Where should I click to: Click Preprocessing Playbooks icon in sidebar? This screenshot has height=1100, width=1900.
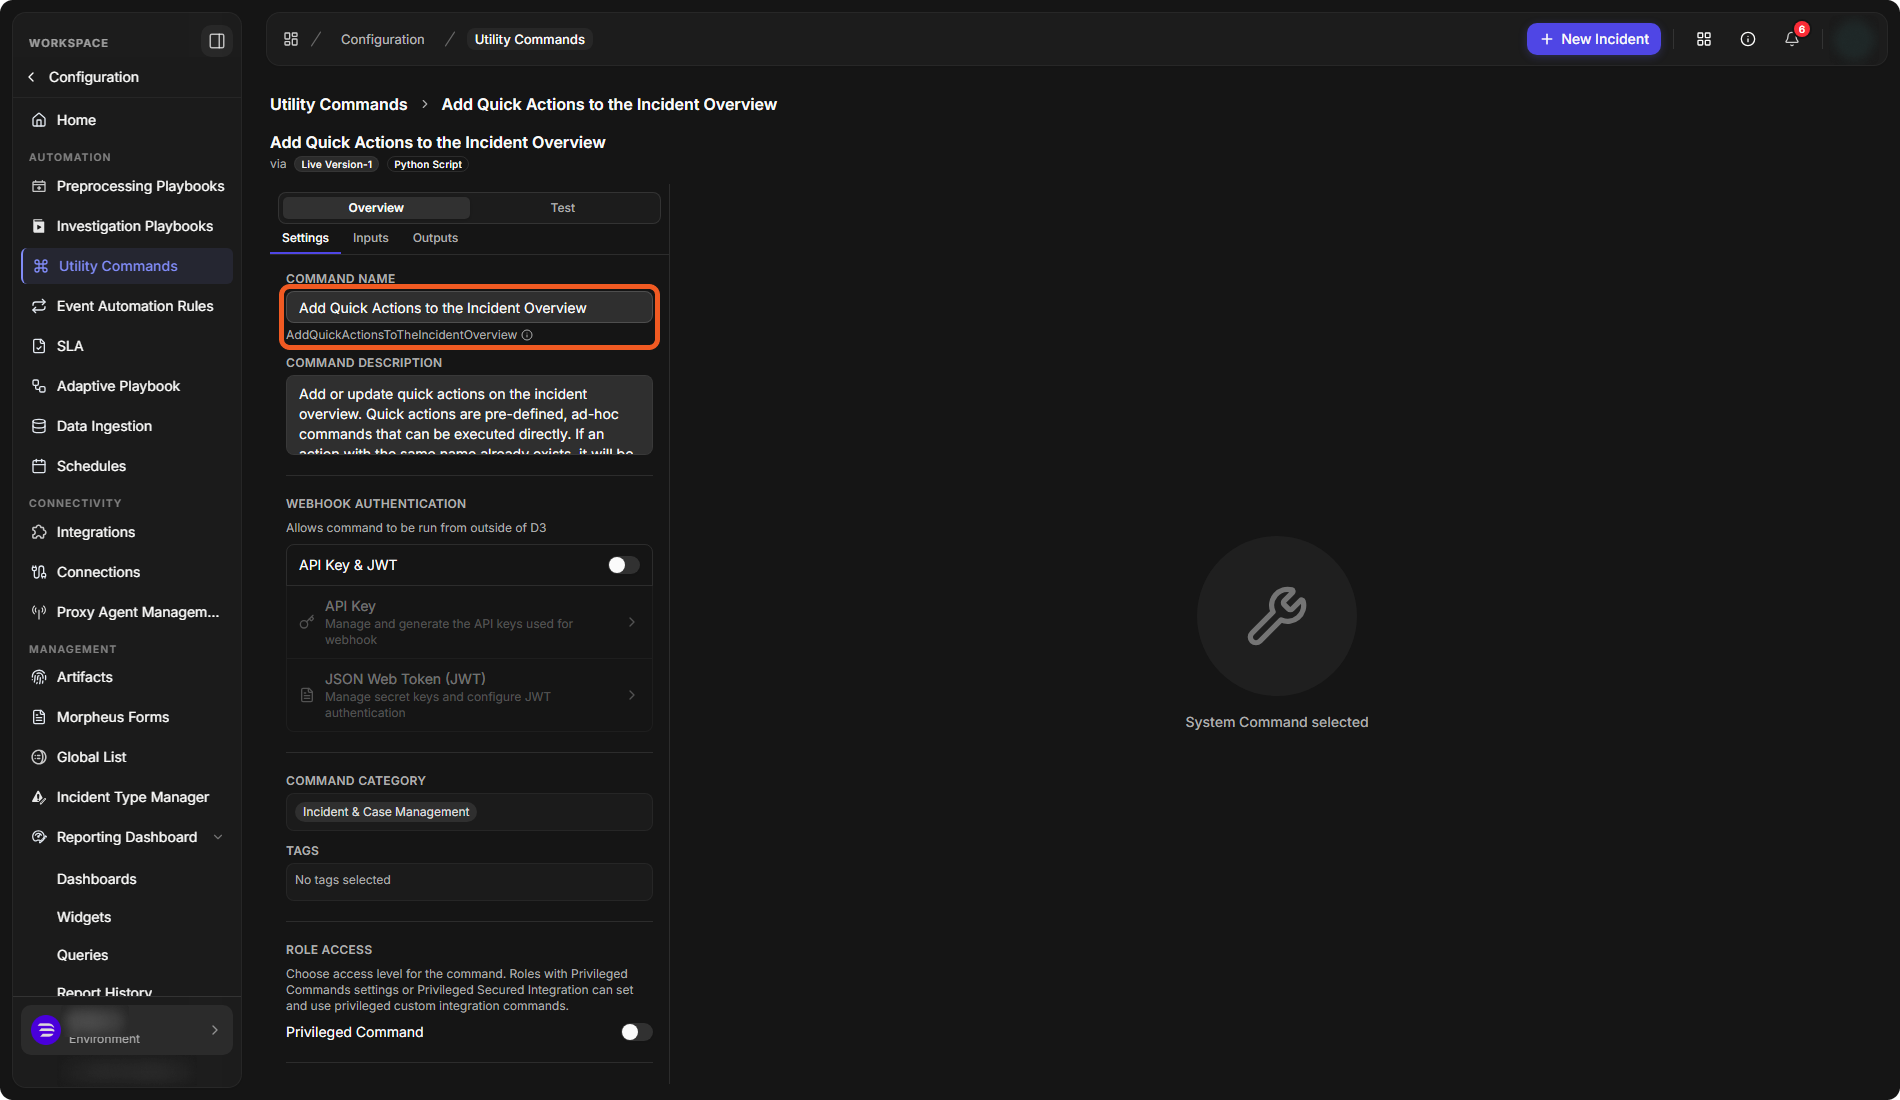[39, 186]
